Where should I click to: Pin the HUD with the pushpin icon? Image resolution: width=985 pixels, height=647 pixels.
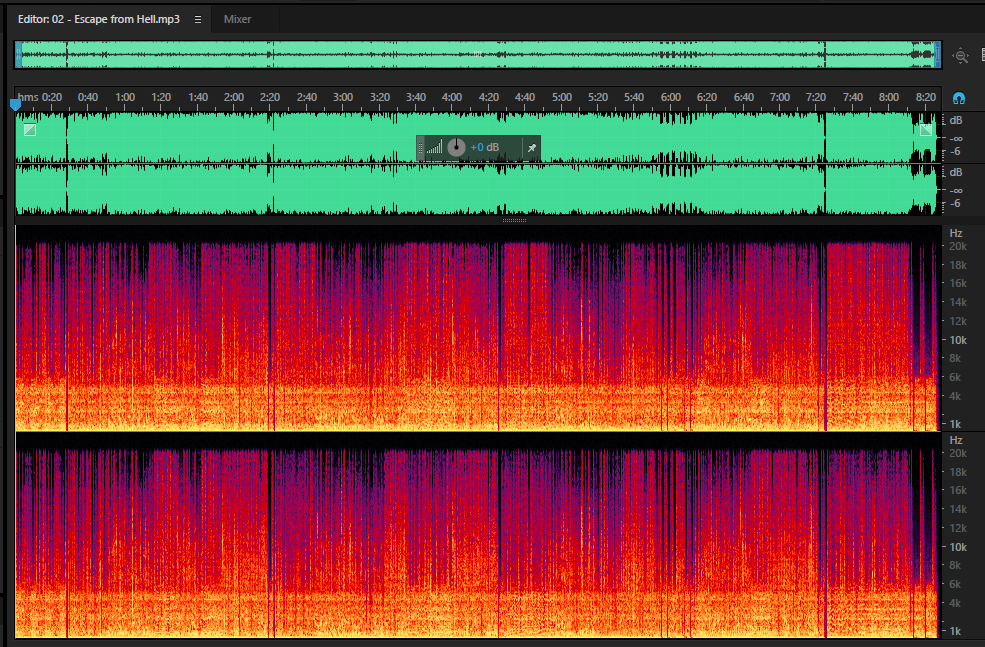[x=531, y=148]
